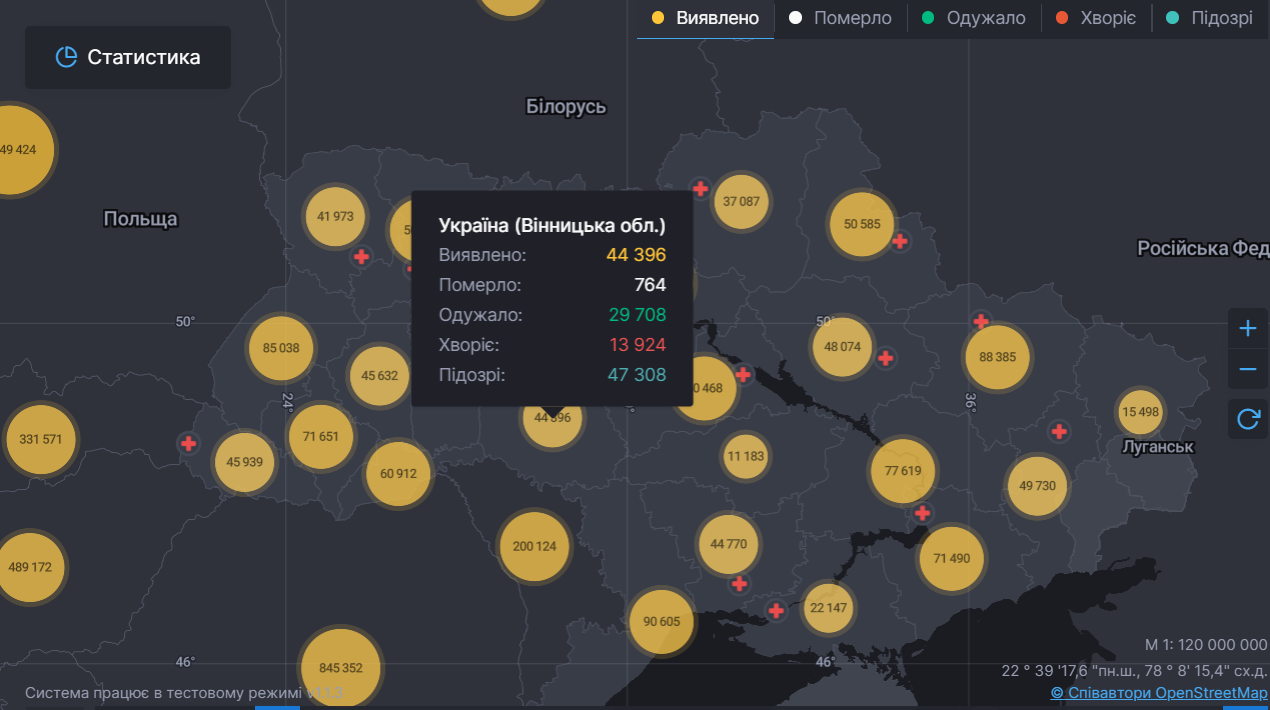This screenshot has height=710, width=1270.
Task: Click the red cross left of 45 939 bubble
Action: (x=189, y=443)
